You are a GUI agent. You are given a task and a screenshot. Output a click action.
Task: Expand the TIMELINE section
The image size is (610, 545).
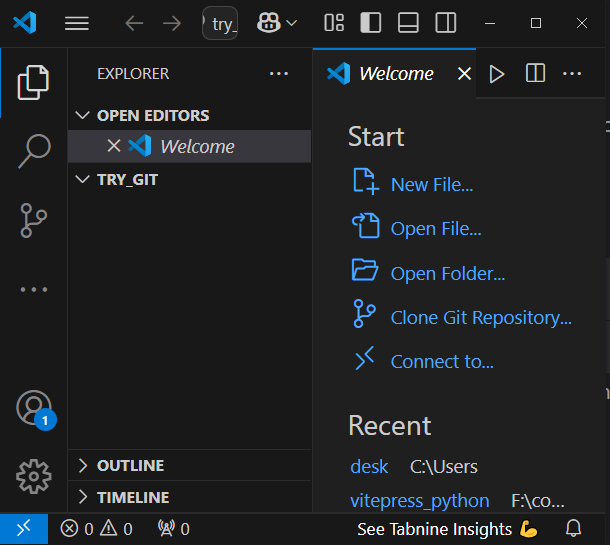(132, 497)
